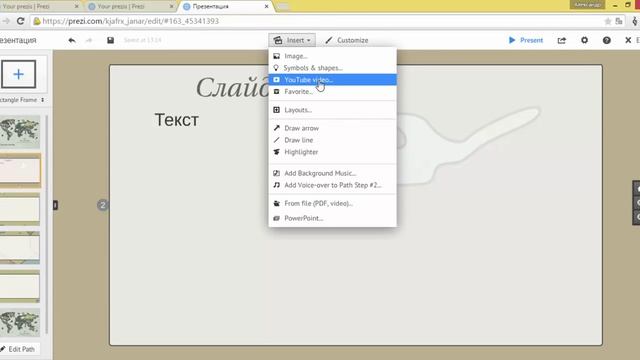
Task: Choose YouTube video... from Insert menu
Action: pos(332,80)
